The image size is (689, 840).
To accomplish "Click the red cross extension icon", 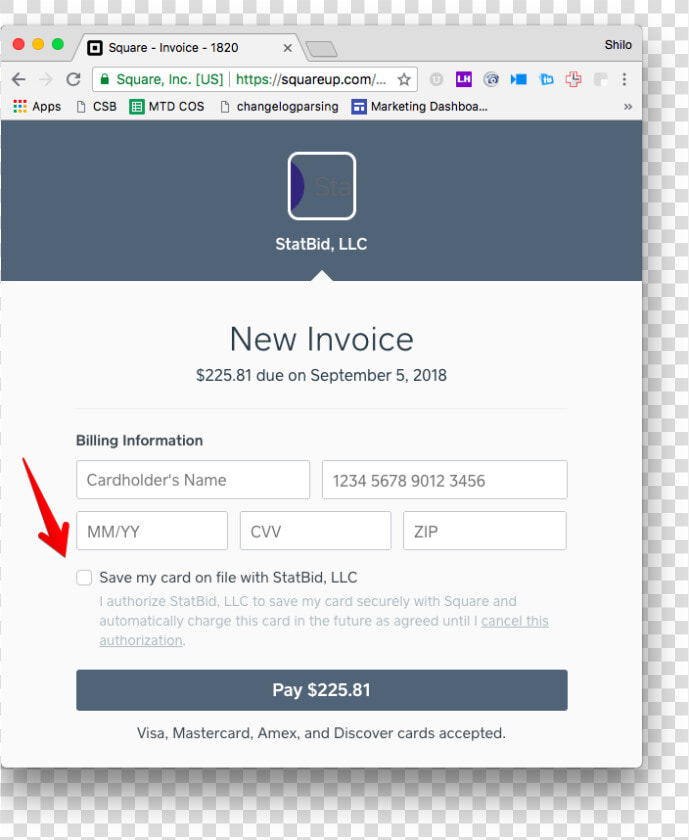I will pos(573,79).
